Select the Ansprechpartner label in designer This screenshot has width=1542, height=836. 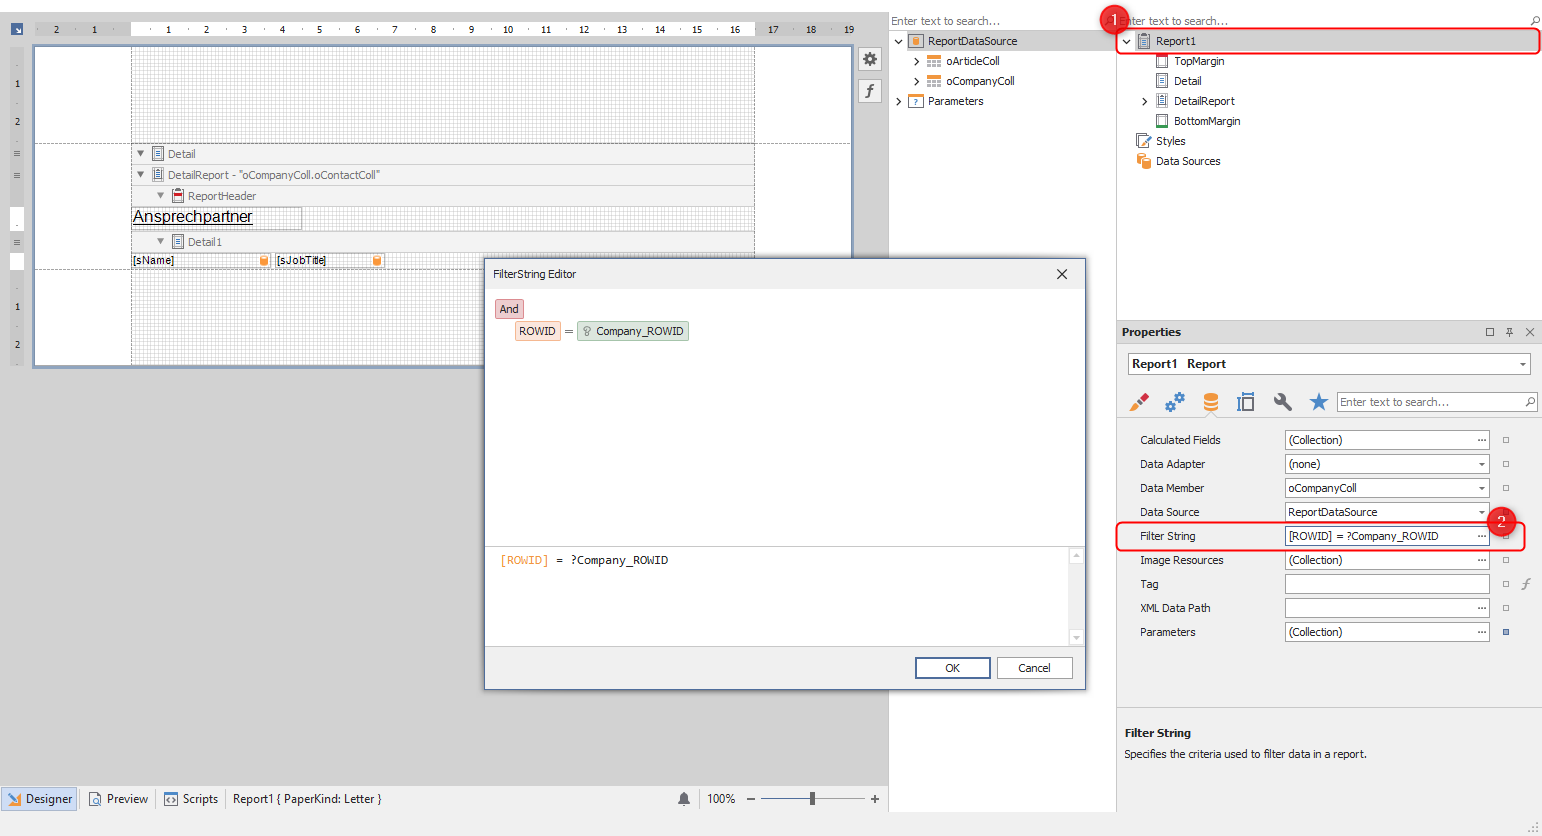pos(216,217)
